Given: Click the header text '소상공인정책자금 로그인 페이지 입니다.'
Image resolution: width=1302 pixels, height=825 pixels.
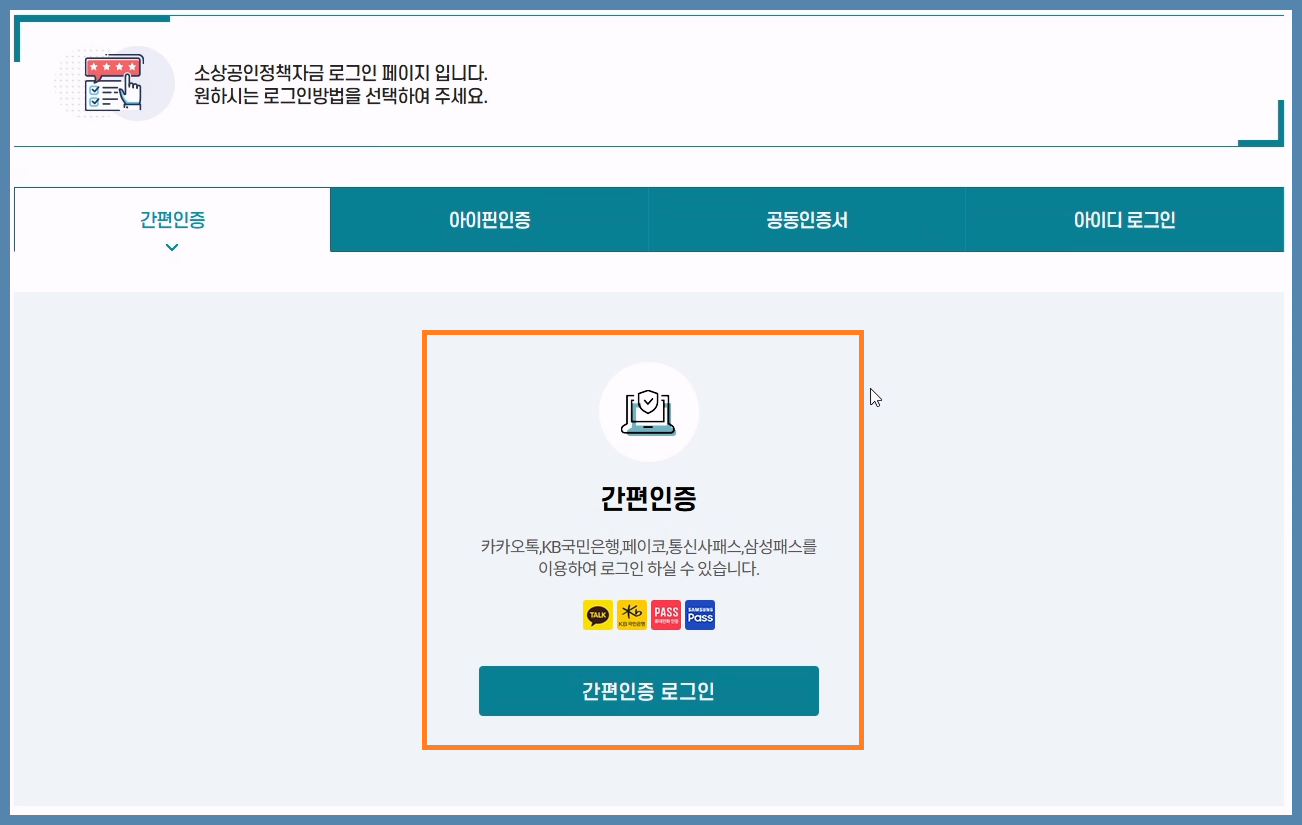Looking at the screenshot, I should click(340, 74).
